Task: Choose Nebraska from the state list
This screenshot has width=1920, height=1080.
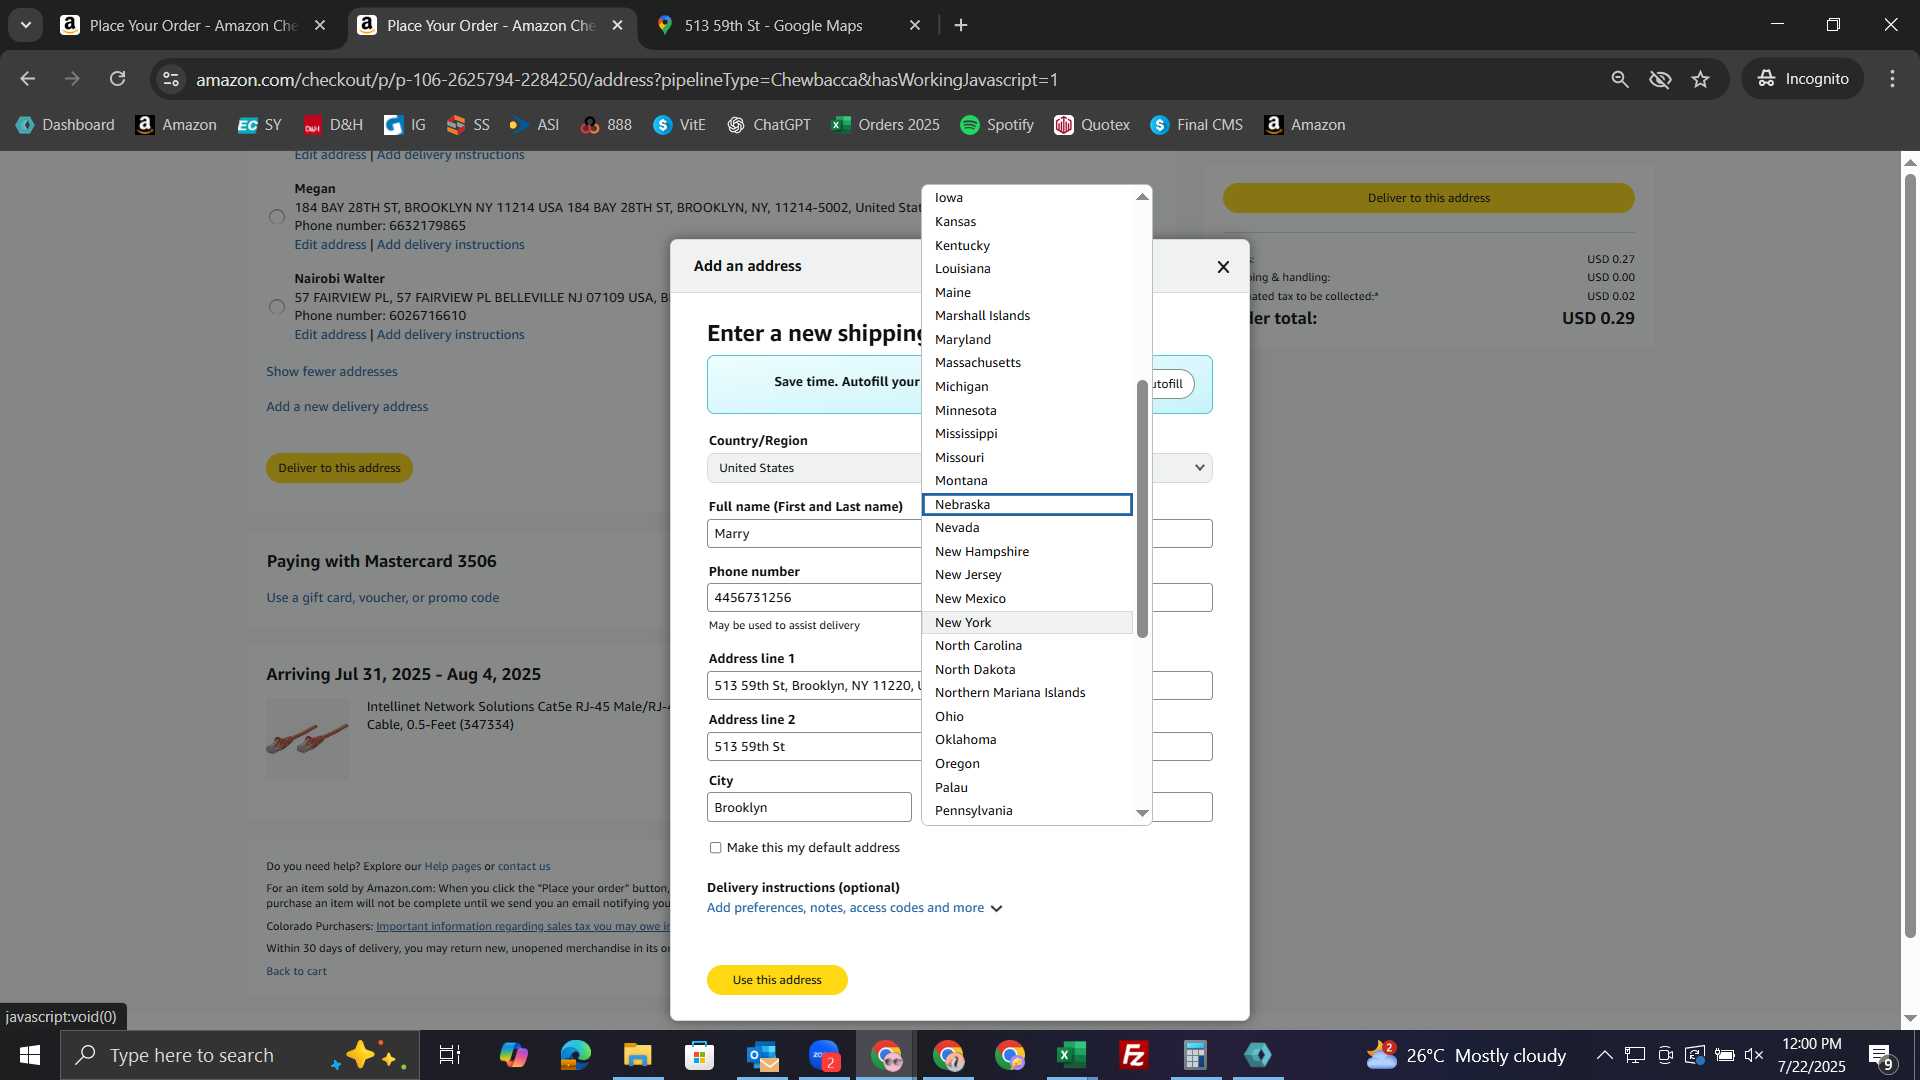Action: point(1027,505)
